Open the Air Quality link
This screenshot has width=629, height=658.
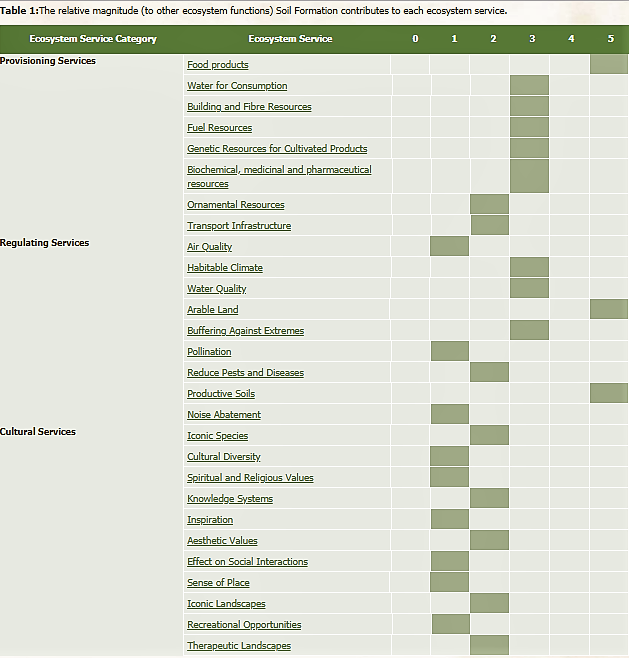[209, 247]
